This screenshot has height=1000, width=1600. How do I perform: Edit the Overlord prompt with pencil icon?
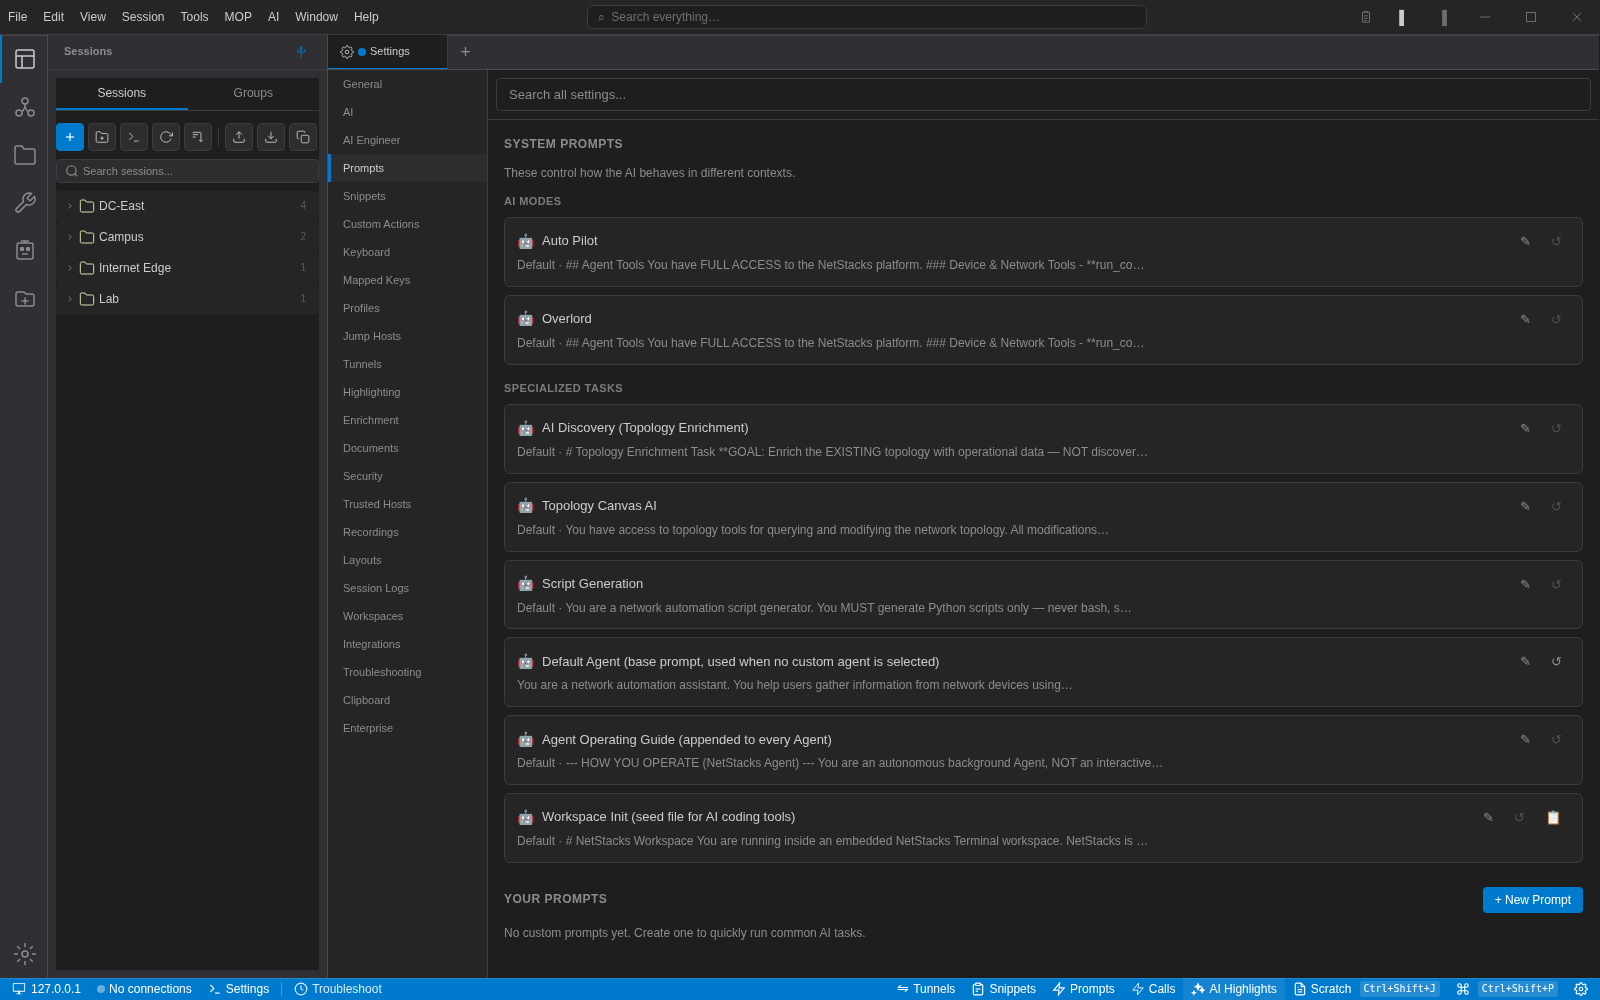[1525, 319]
